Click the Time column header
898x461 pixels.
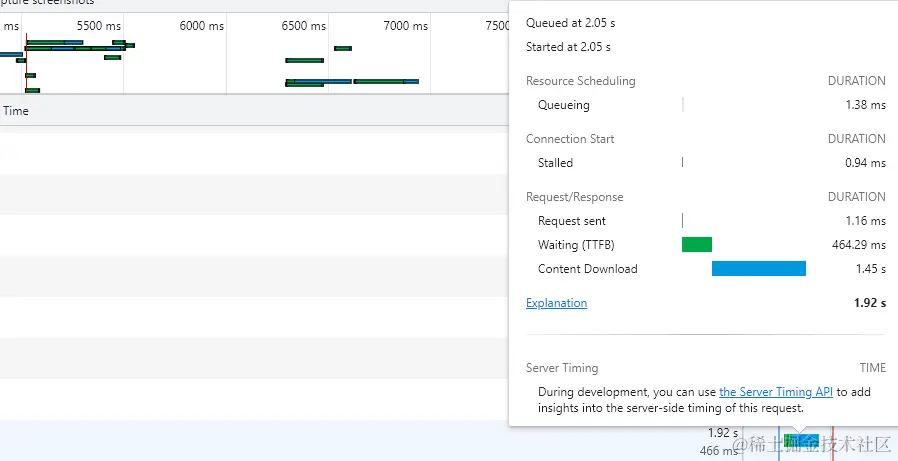click(16, 111)
